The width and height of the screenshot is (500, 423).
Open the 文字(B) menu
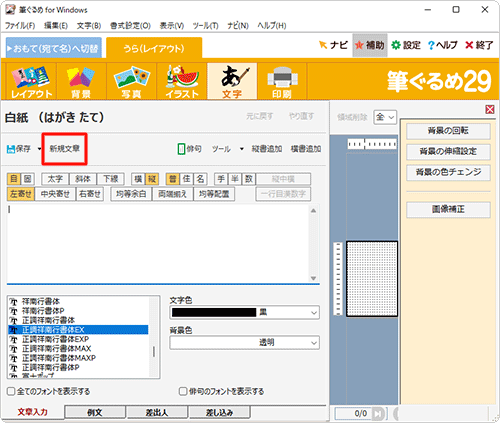pos(89,26)
